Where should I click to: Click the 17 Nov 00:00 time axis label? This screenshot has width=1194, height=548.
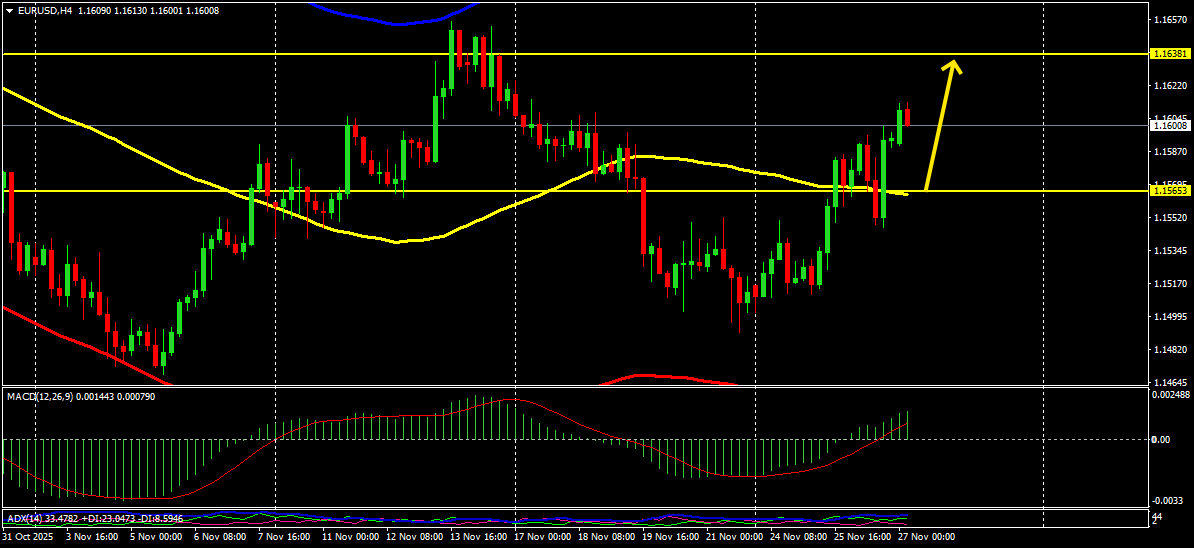click(543, 537)
